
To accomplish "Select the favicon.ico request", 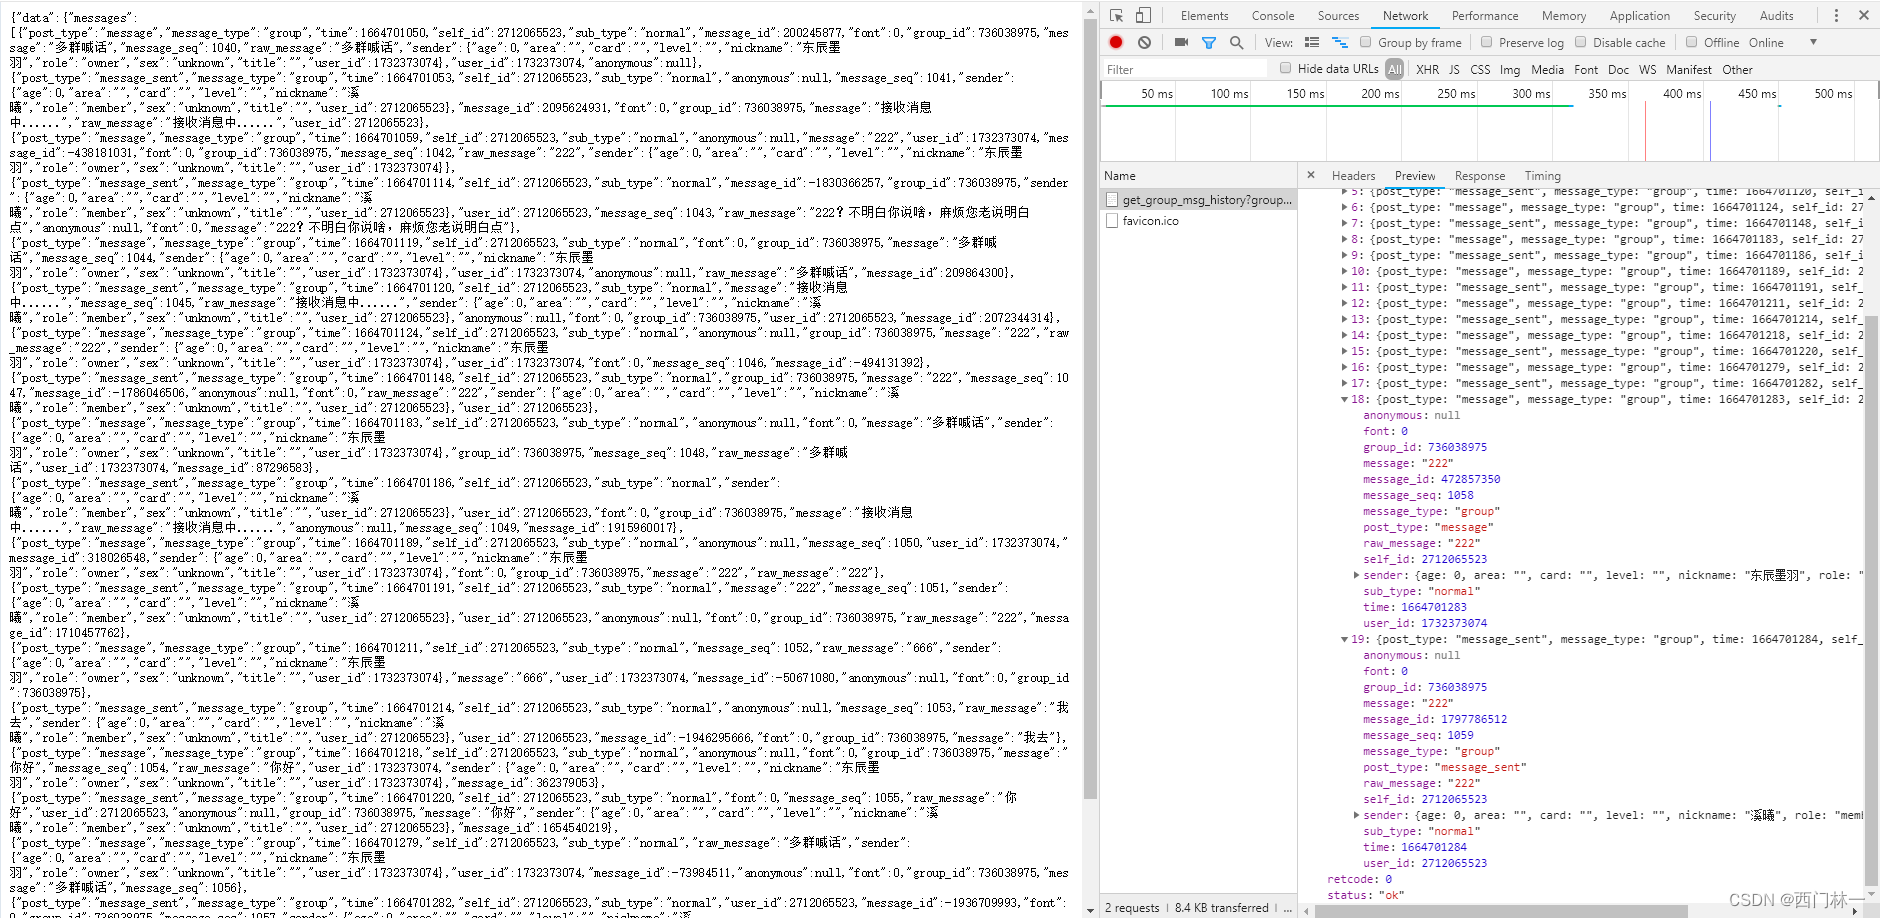I will [1151, 220].
